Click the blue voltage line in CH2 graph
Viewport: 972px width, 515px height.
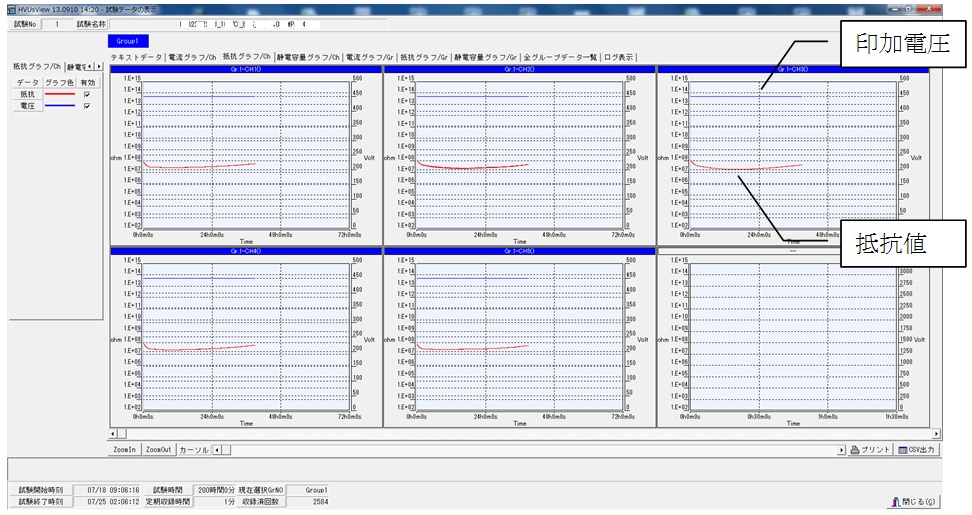click(472, 96)
